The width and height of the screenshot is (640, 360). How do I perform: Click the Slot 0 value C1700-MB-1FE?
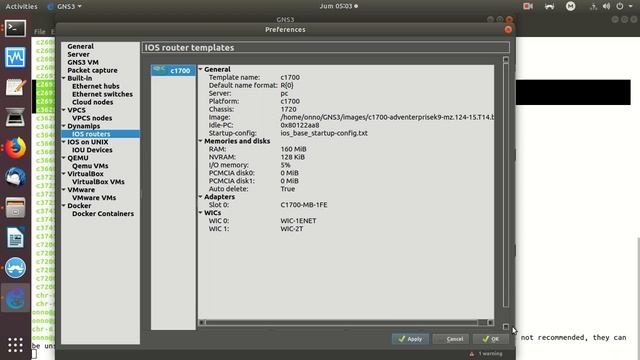304,205
